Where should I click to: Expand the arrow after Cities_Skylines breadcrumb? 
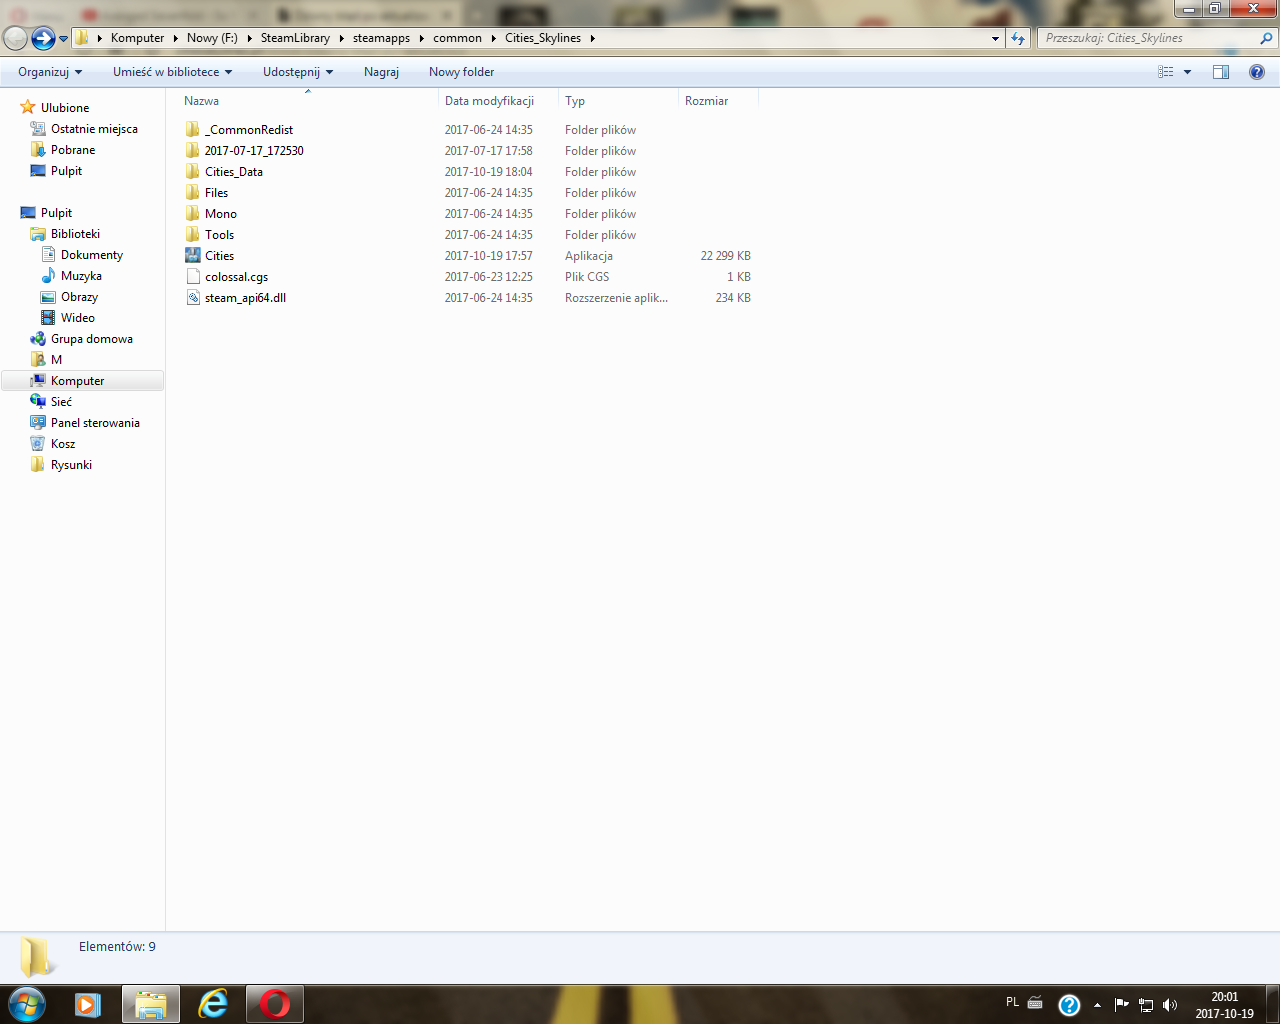pyautogui.click(x=592, y=38)
